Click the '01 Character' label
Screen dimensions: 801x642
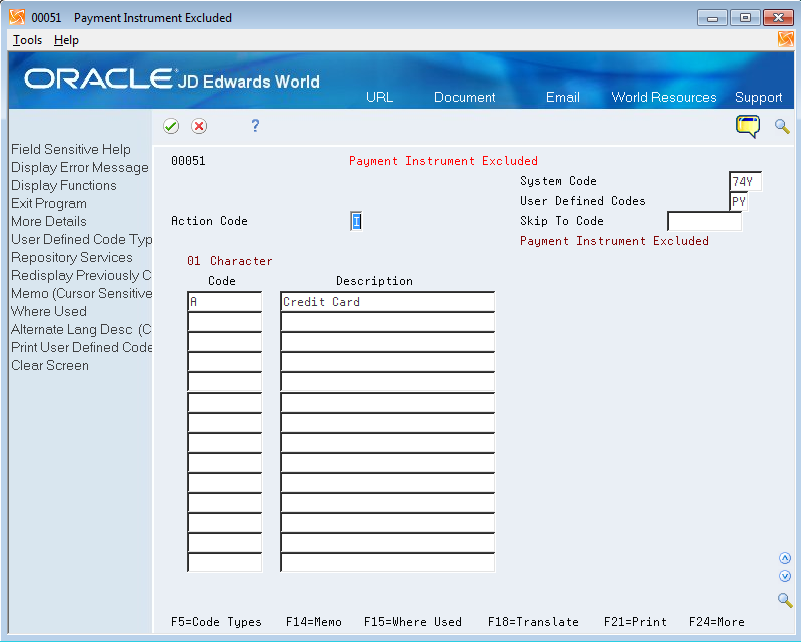pyautogui.click(x=230, y=261)
